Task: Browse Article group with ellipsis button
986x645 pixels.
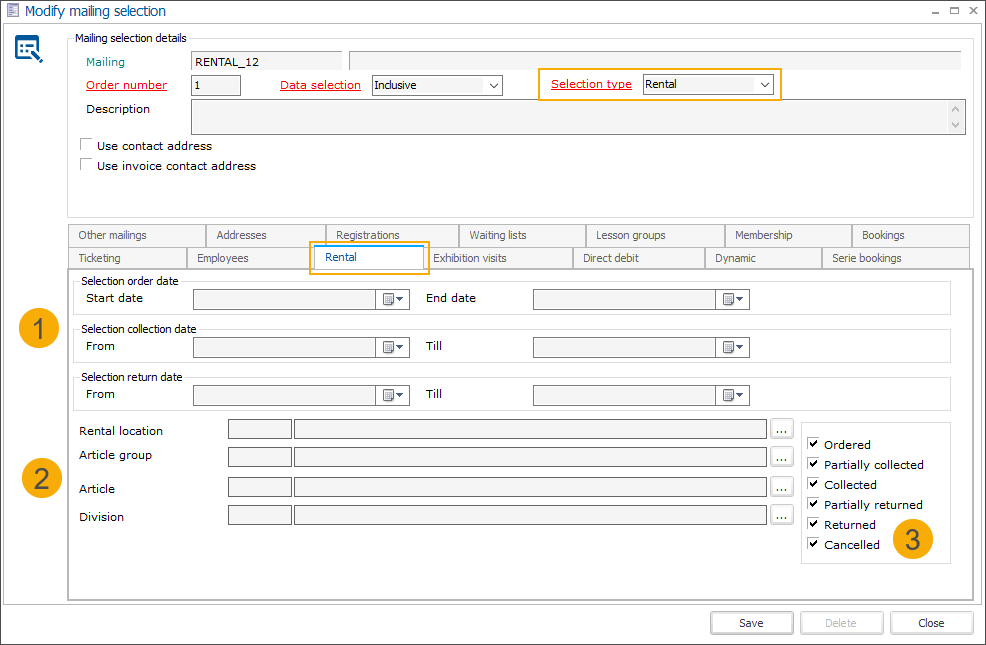Action: coord(782,457)
